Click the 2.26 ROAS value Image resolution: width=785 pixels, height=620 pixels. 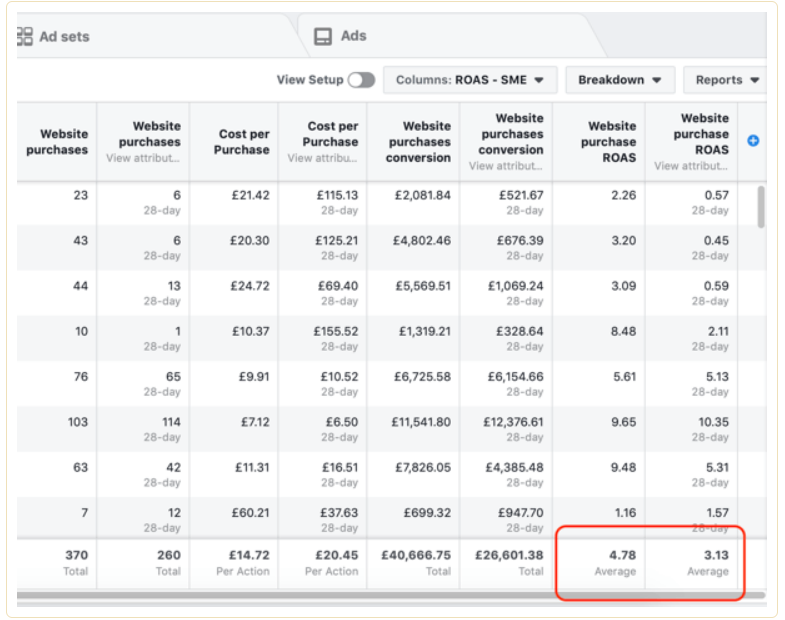[624, 195]
